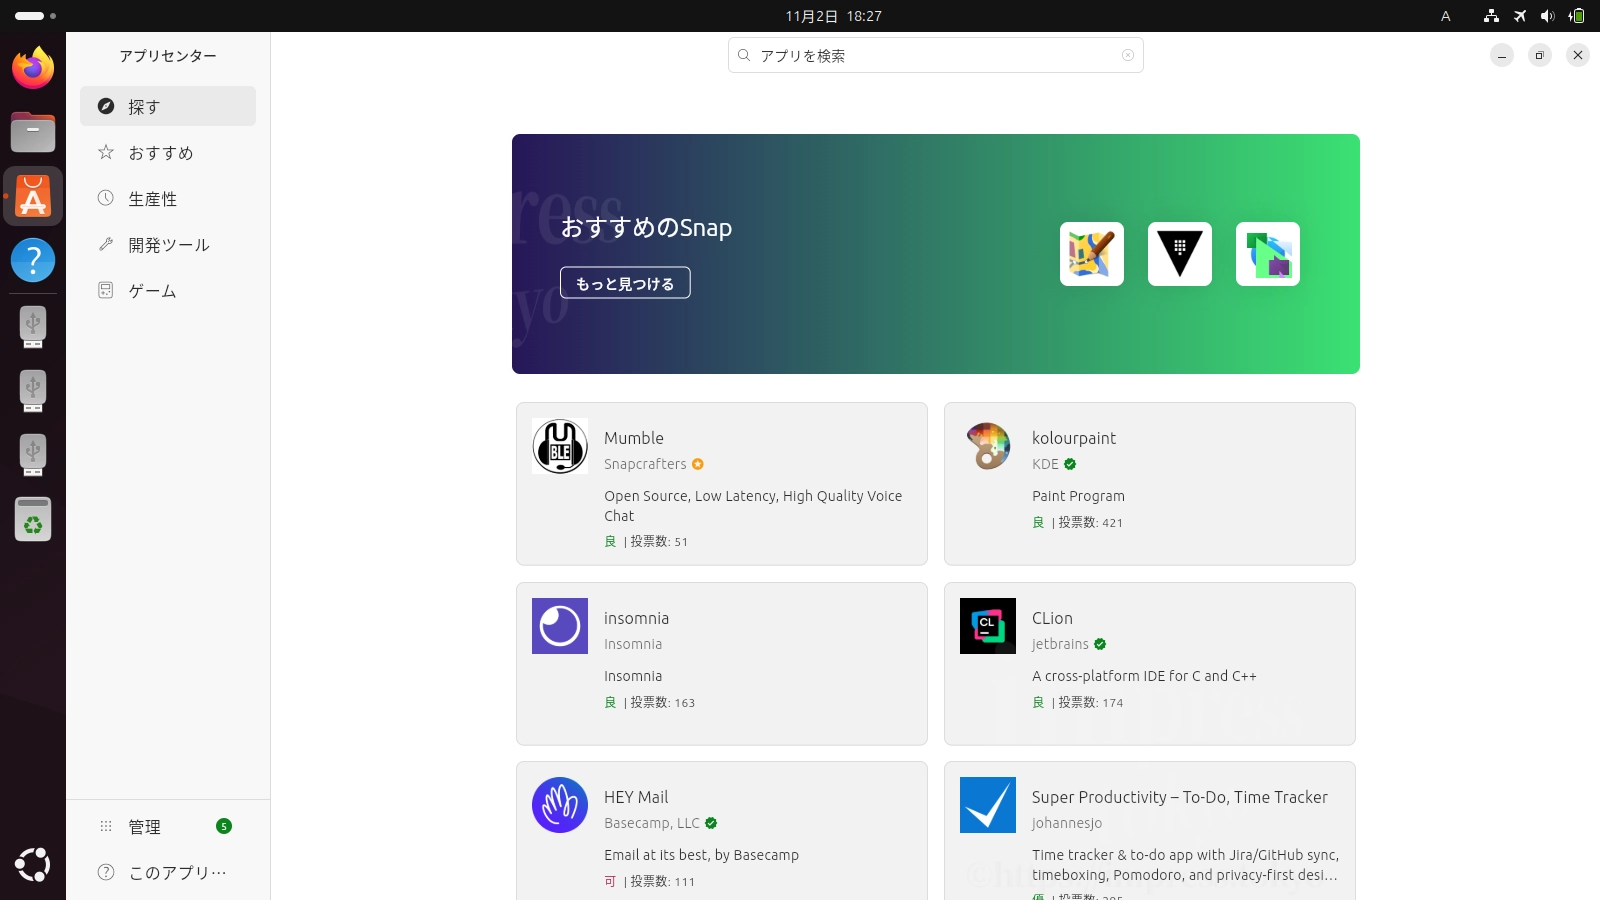Open the このアプリ… about item

coord(168,872)
